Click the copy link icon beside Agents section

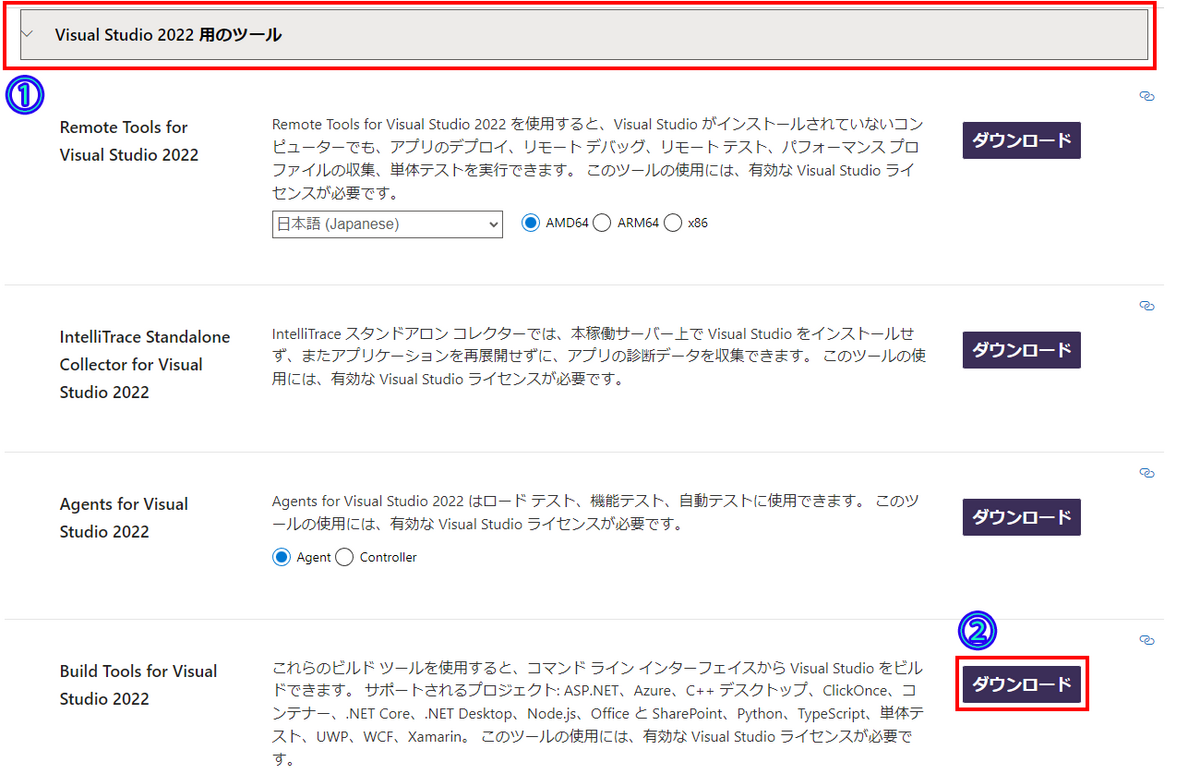pyautogui.click(x=1147, y=473)
